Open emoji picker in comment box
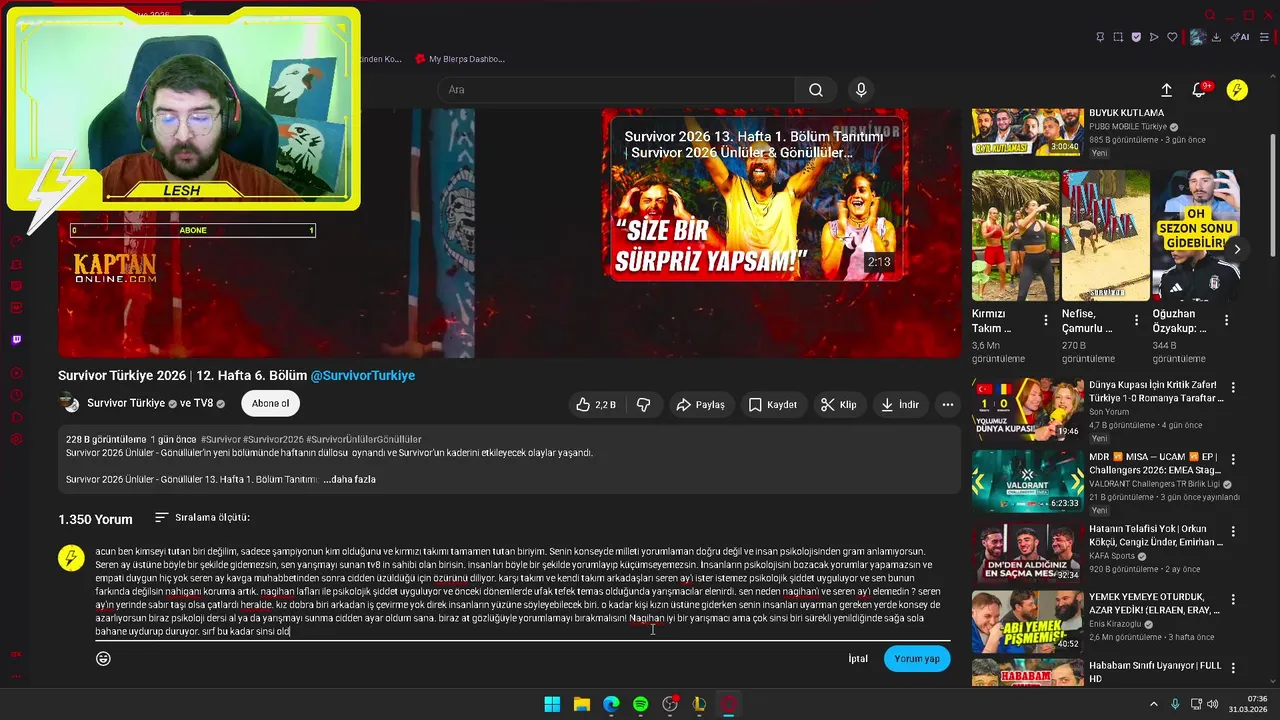This screenshot has width=1280, height=720. tap(103, 659)
